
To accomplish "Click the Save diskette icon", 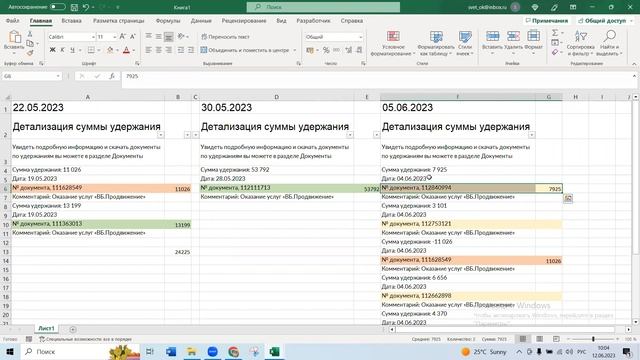I will 74,7.
